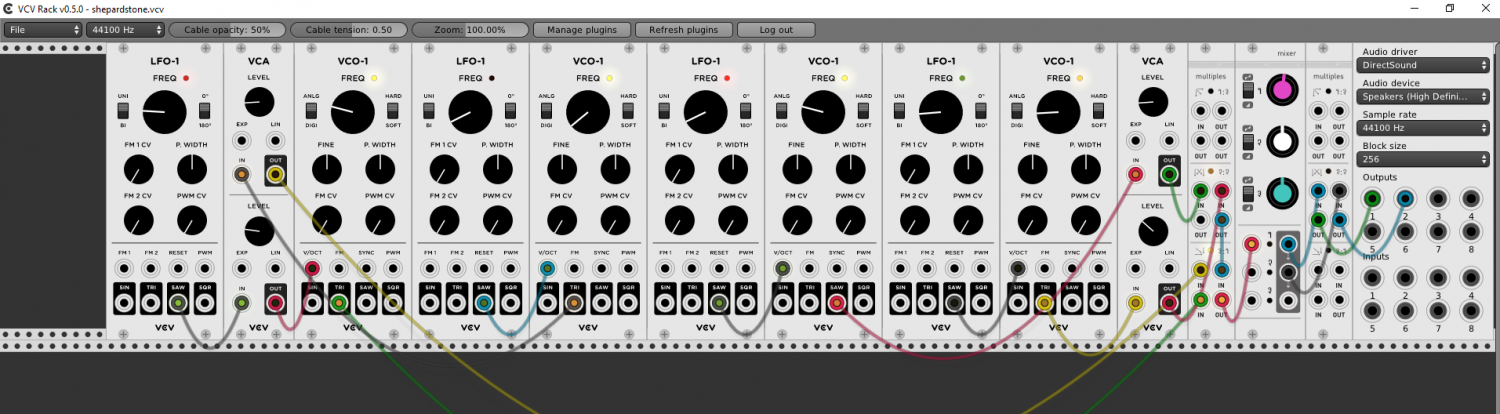1500x414 pixels.
Task: Toggle UNI/BI switch on second LFO-1
Action: (x=429, y=110)
